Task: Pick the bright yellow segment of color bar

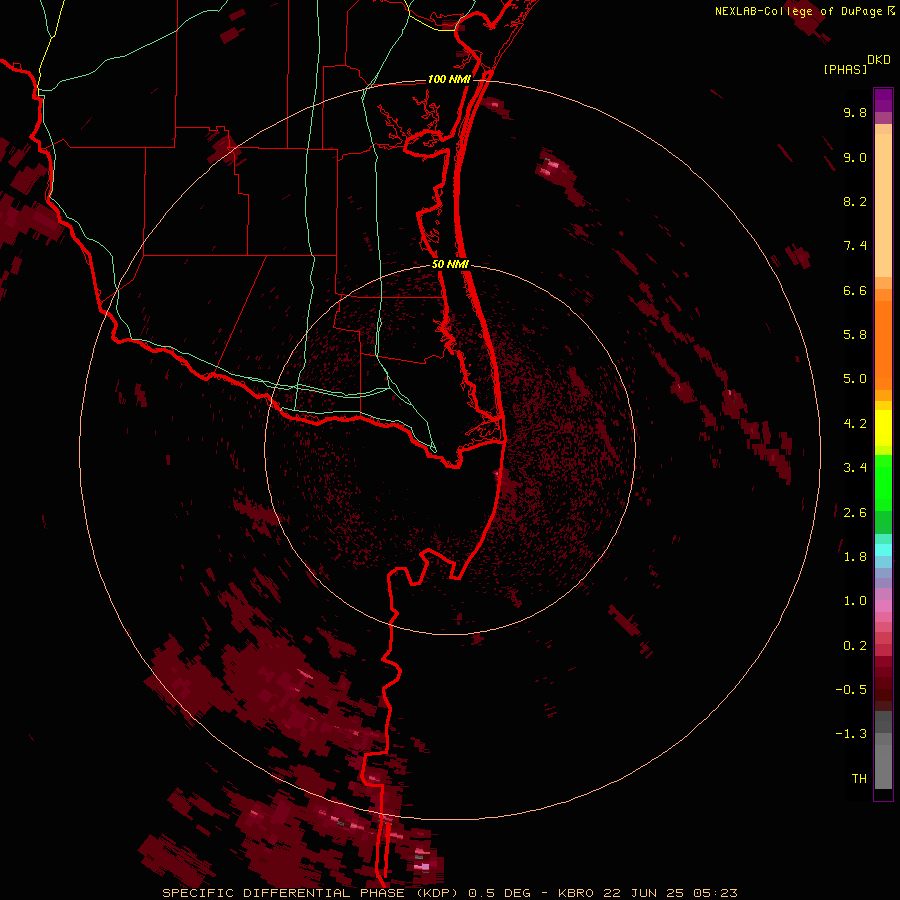Action: [x=883, y=428]
